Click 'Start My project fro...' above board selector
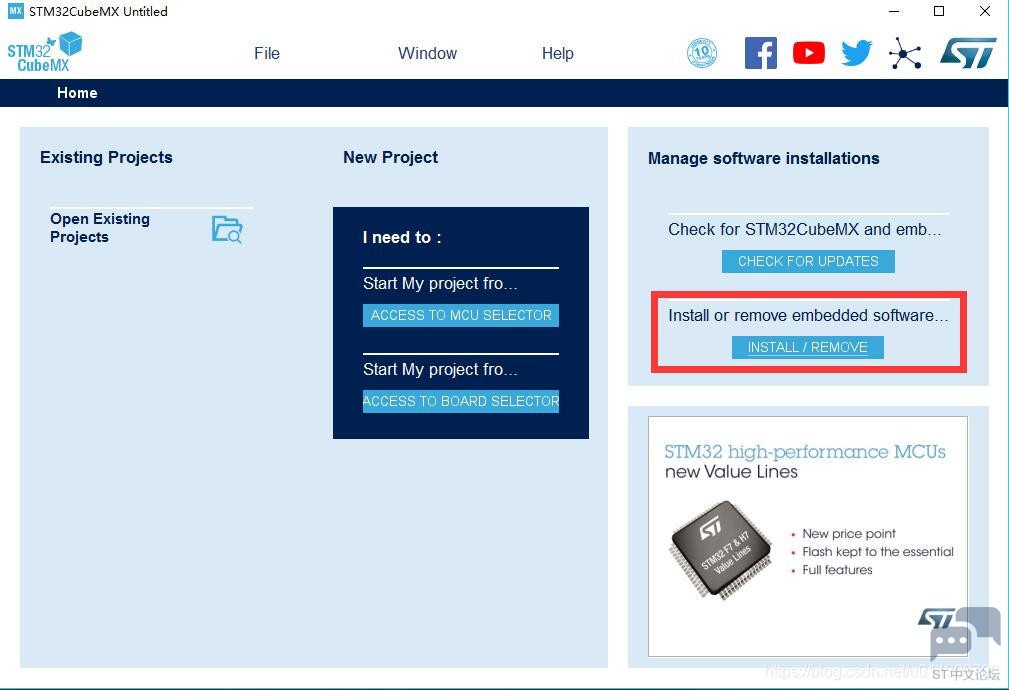1009x690 pixels. (x=440, y=369)
